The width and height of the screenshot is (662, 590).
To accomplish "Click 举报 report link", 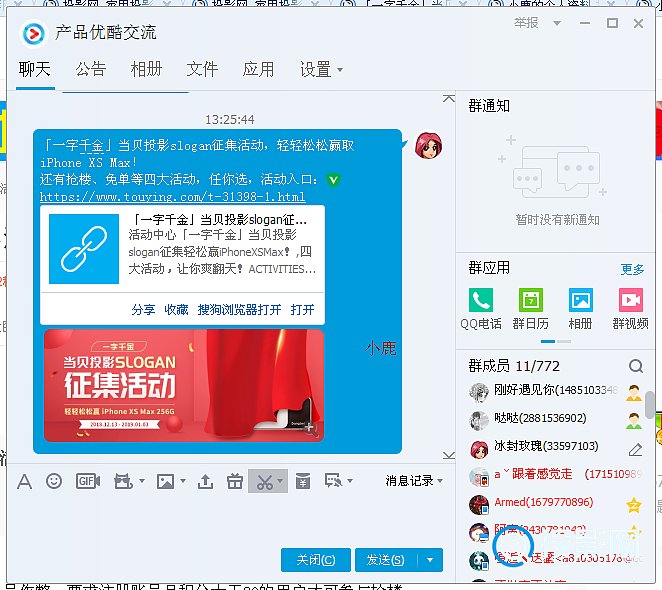I will pyautogui.click(x=526, y=22).
